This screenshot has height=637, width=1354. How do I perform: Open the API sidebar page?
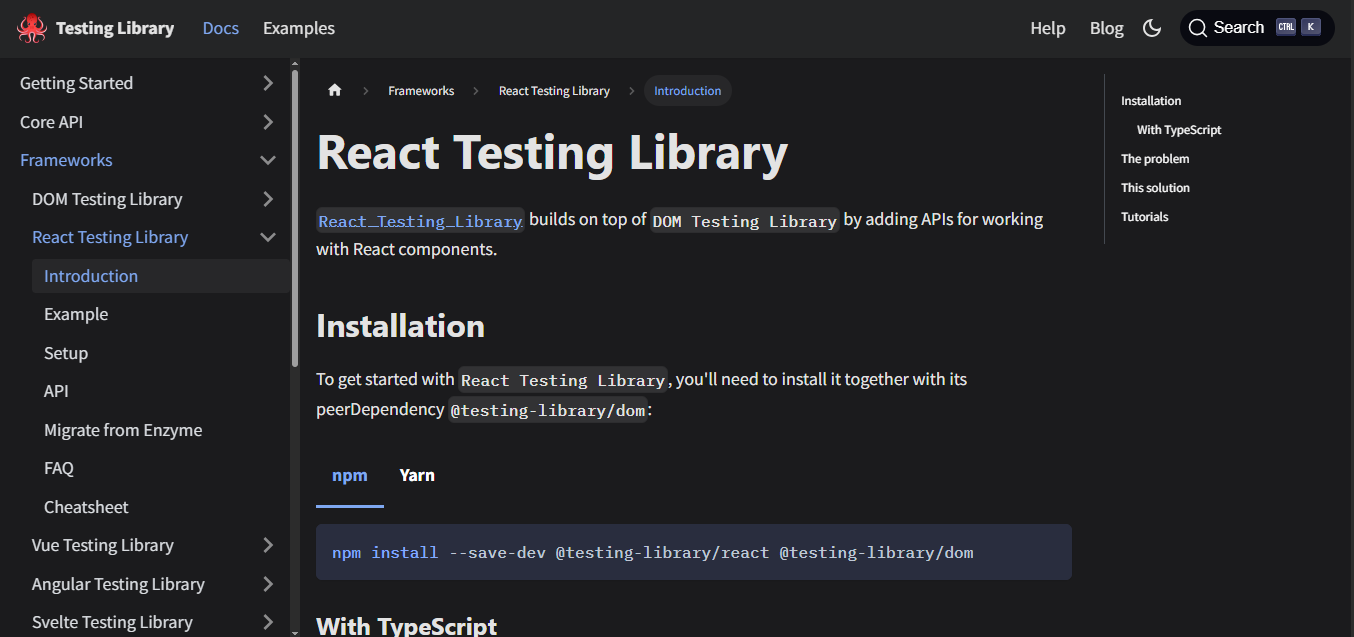point(56,391)
